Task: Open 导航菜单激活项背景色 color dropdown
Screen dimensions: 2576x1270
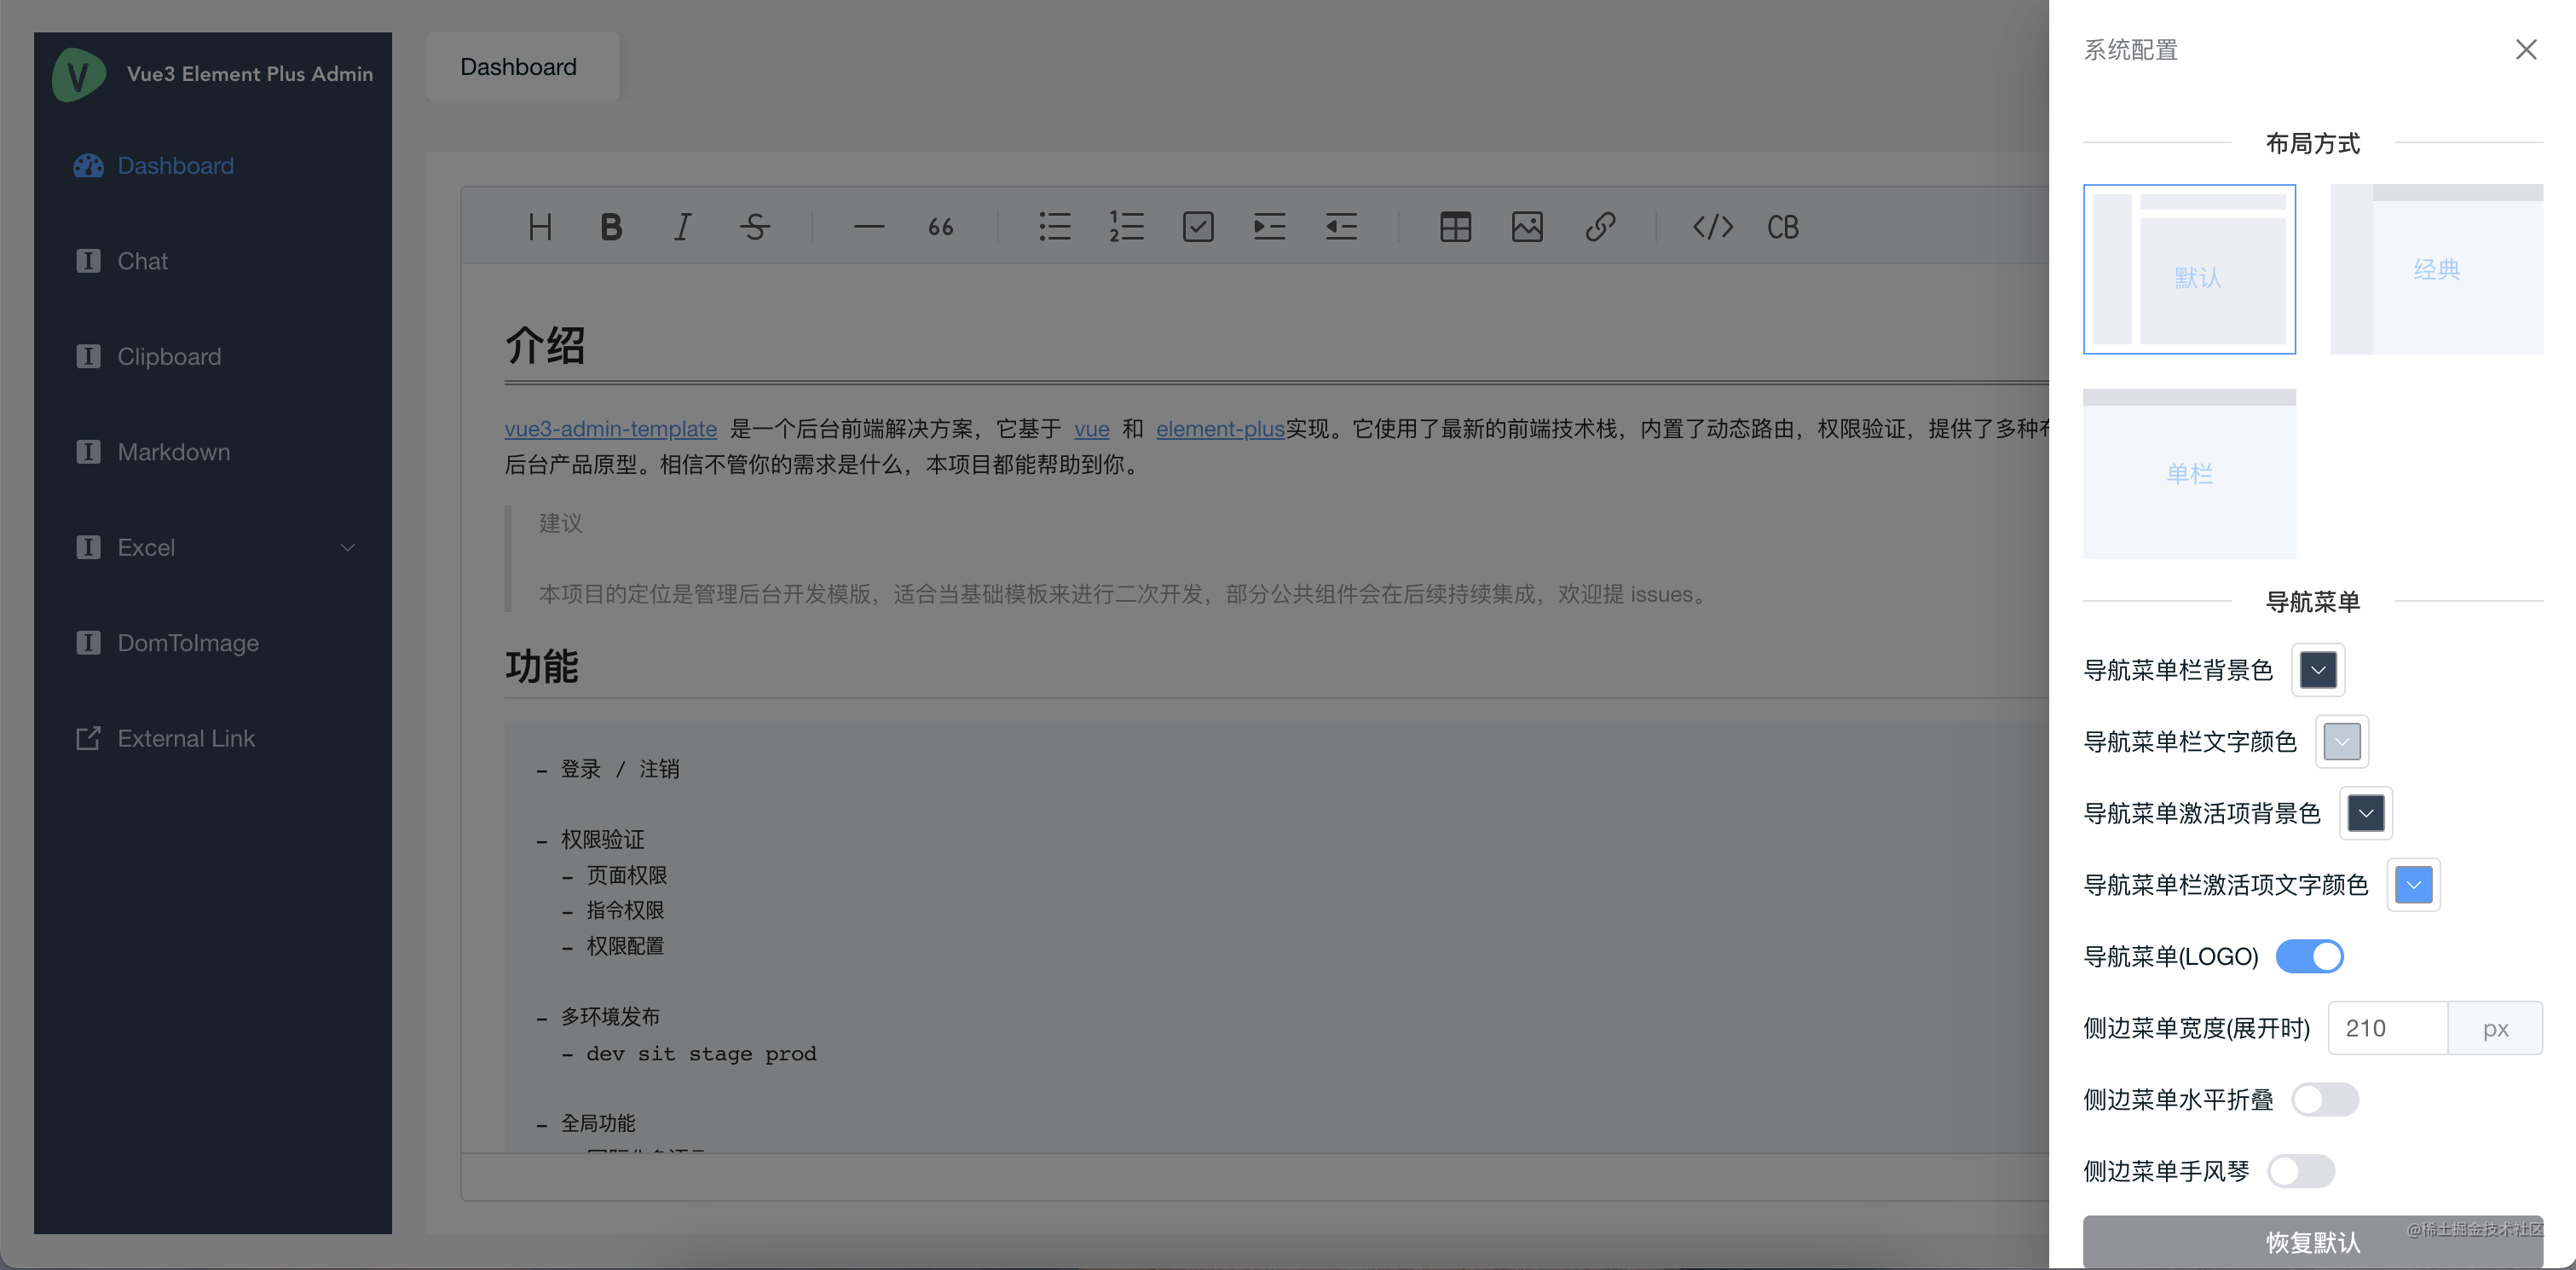Action: [2365, 813]
